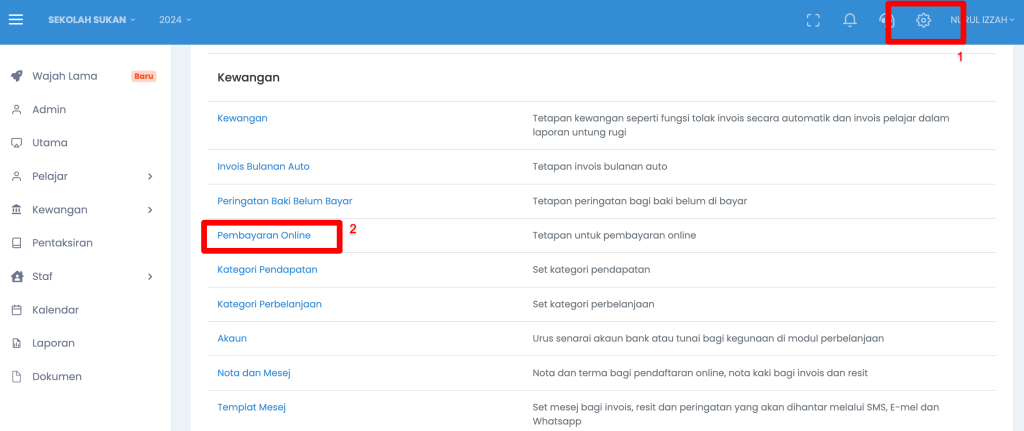Select Admin in sidebar
Viewport: 1024px width, 431px height.
49,110
